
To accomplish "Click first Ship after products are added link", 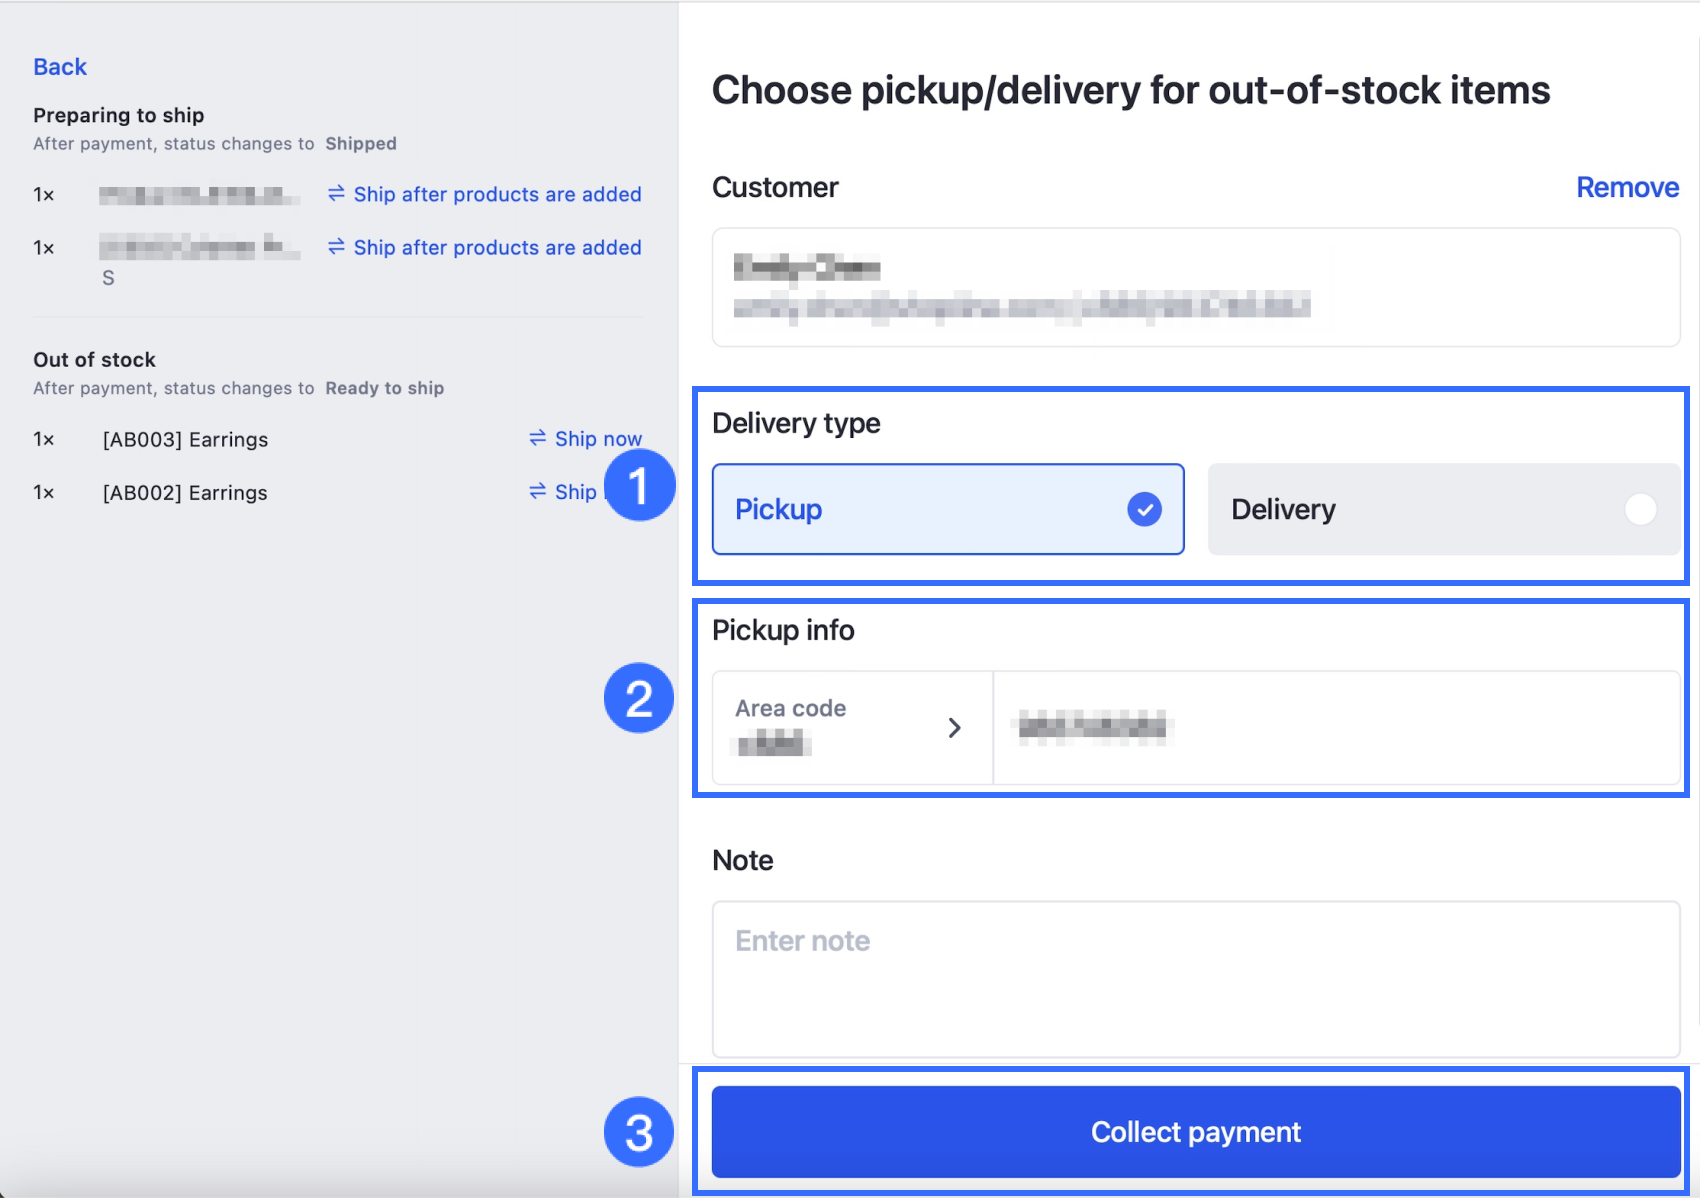I will coord(497,194).
